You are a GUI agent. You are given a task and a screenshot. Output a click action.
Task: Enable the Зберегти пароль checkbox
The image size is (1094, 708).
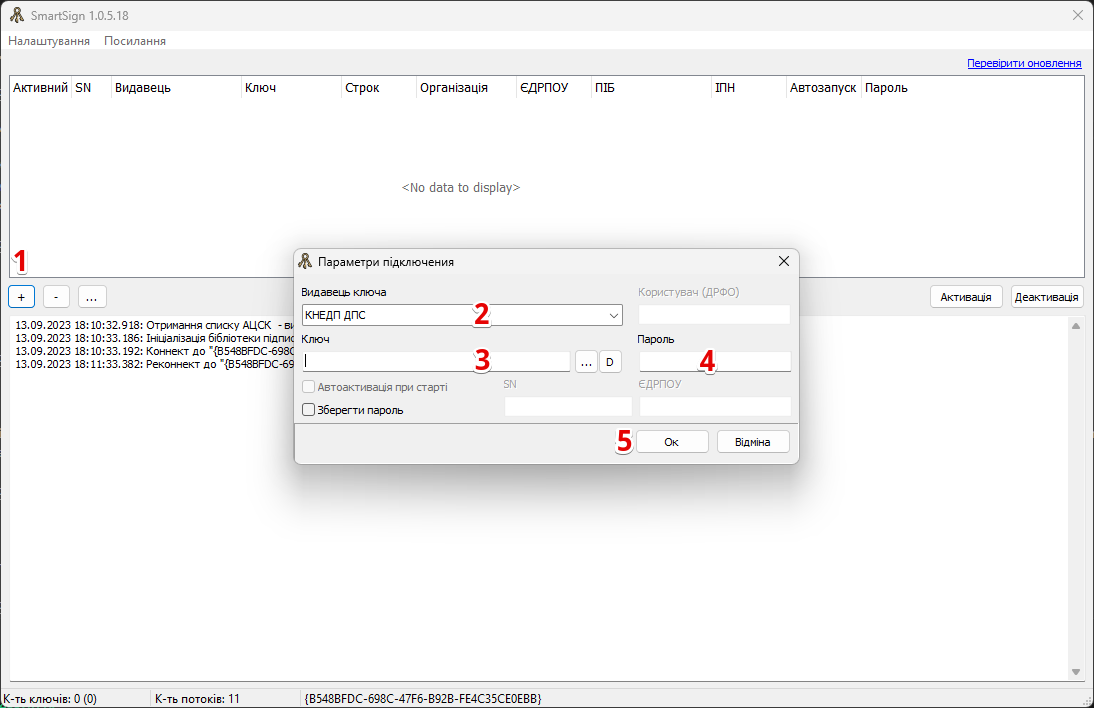(x=309, y=409)
